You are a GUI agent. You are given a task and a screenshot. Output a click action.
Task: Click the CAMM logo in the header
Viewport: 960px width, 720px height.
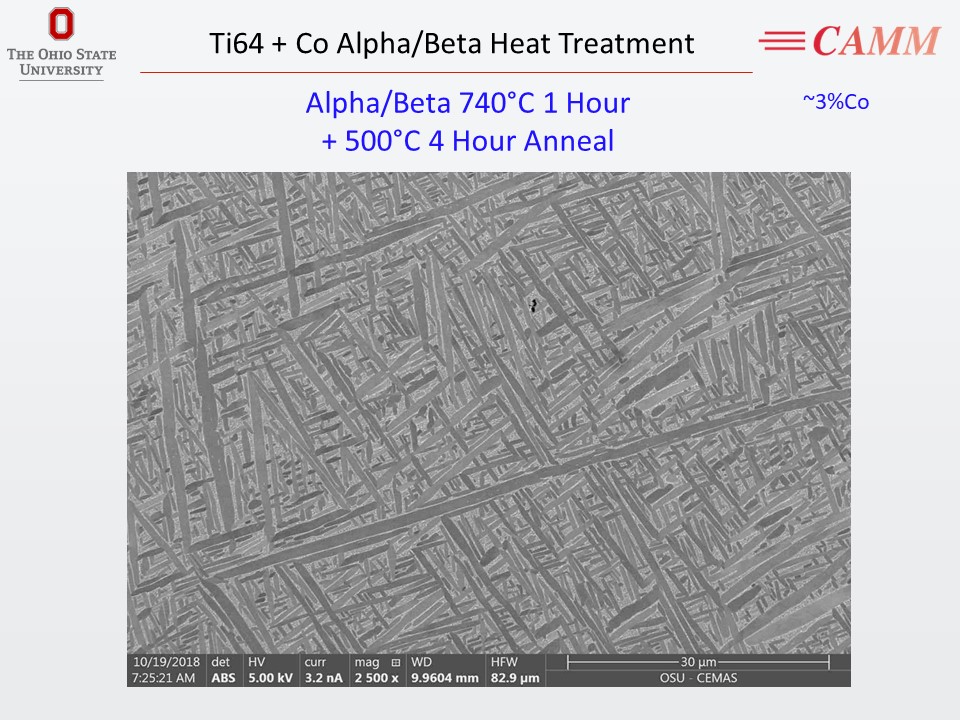pos(876,41)
